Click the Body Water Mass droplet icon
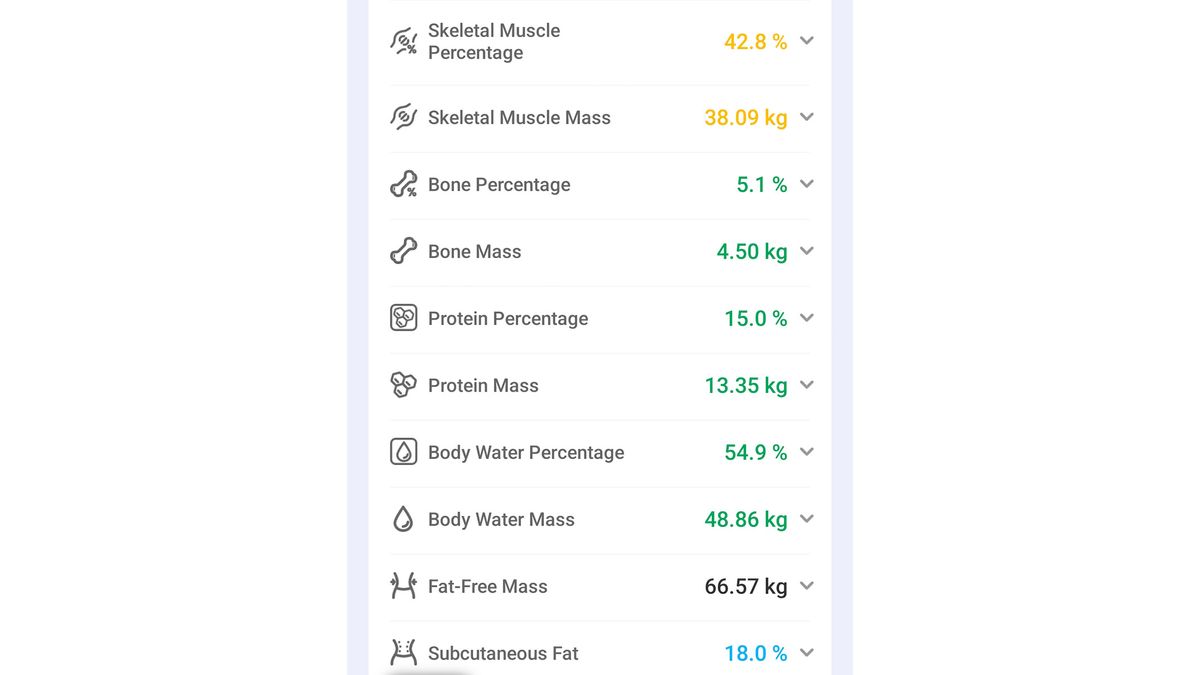This screenshot has height=675, width=1200. tap(403, 519)
